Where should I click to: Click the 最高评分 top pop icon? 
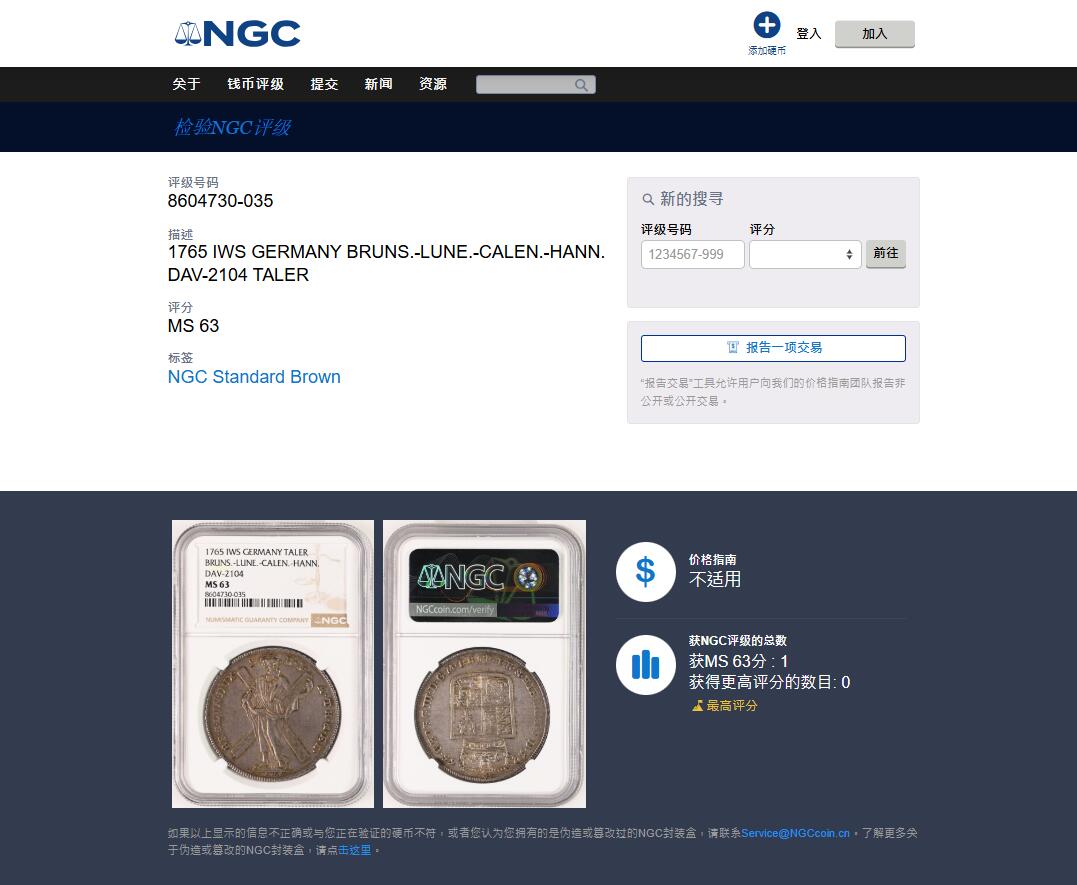697,706
